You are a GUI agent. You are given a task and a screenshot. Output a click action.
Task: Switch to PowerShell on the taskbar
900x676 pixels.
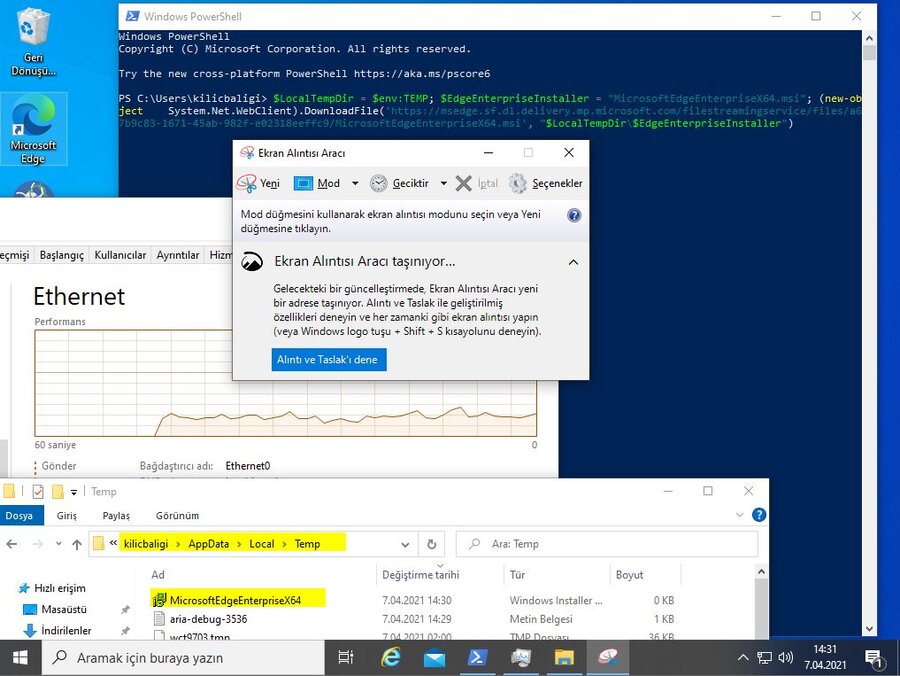pos(478,658)
